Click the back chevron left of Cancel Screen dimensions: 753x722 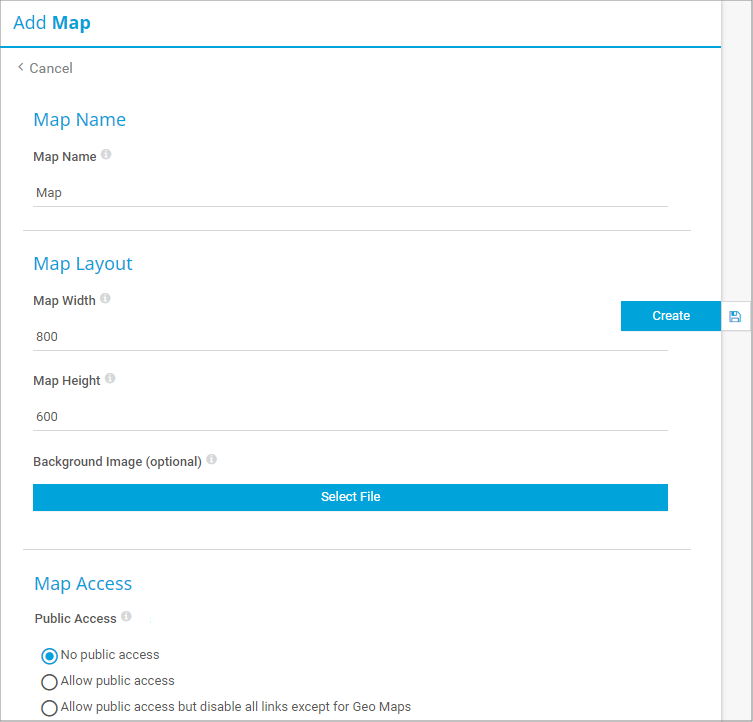[x=21, y=67]
